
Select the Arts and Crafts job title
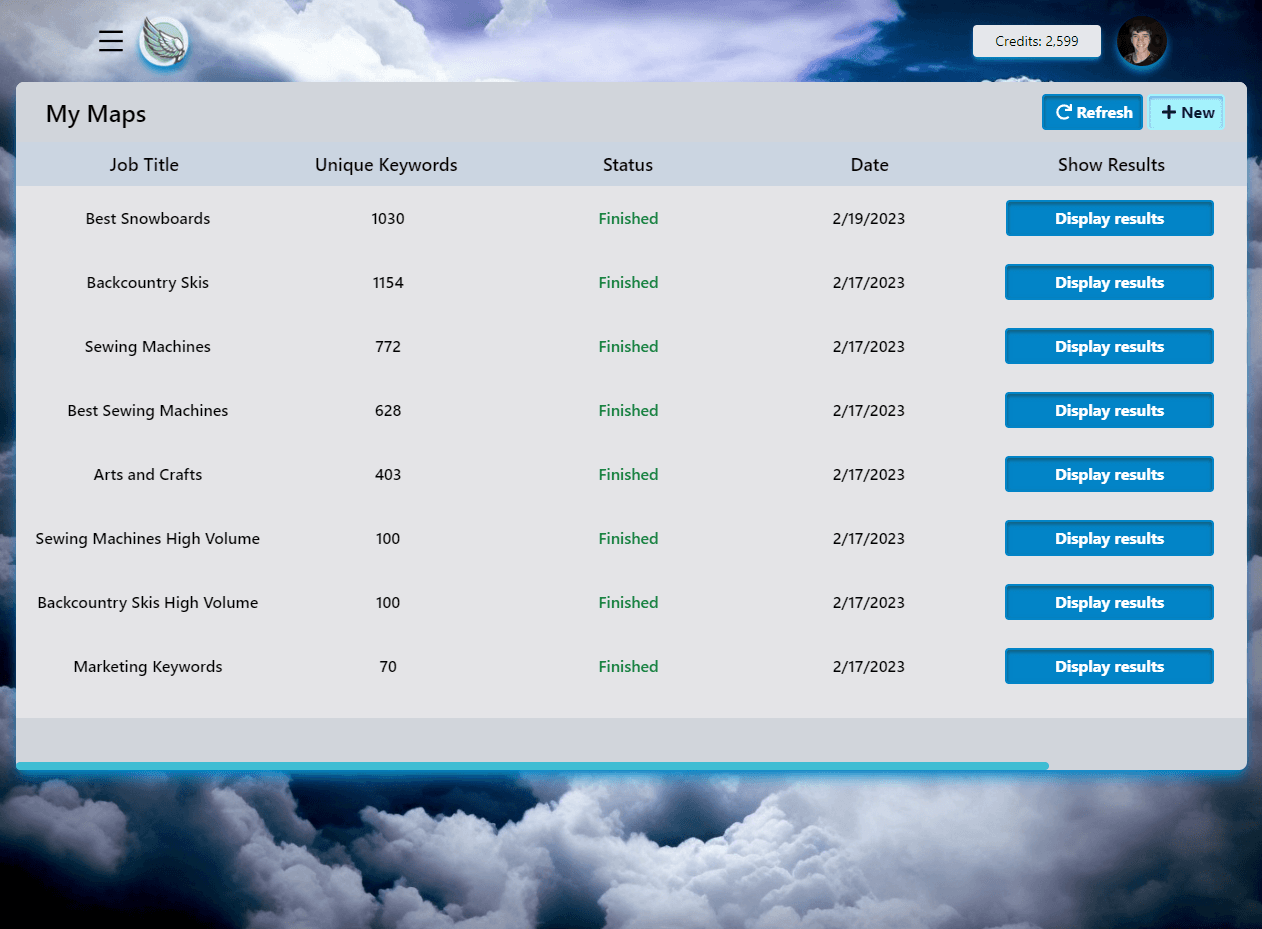point(148,474)
